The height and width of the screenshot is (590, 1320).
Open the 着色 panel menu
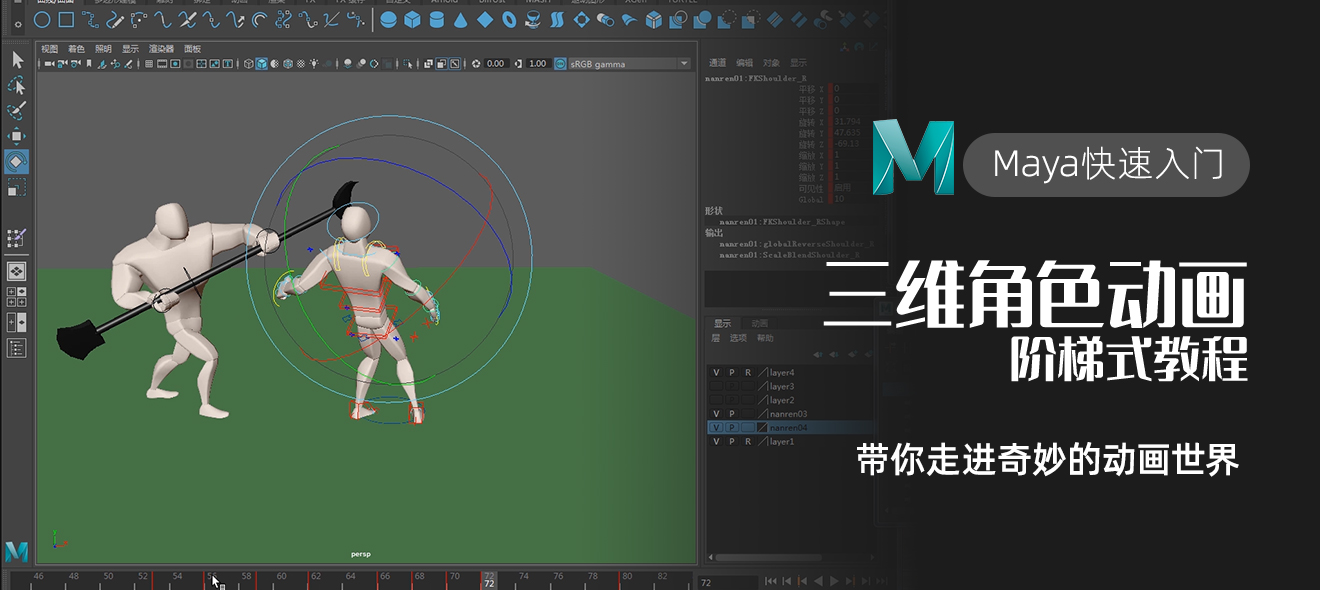pos(76,49)
